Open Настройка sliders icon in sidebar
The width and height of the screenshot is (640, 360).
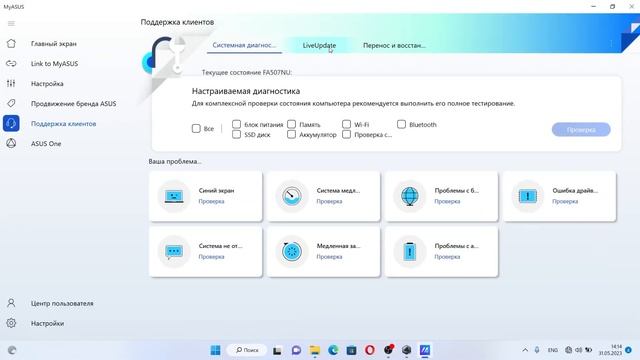11,84
